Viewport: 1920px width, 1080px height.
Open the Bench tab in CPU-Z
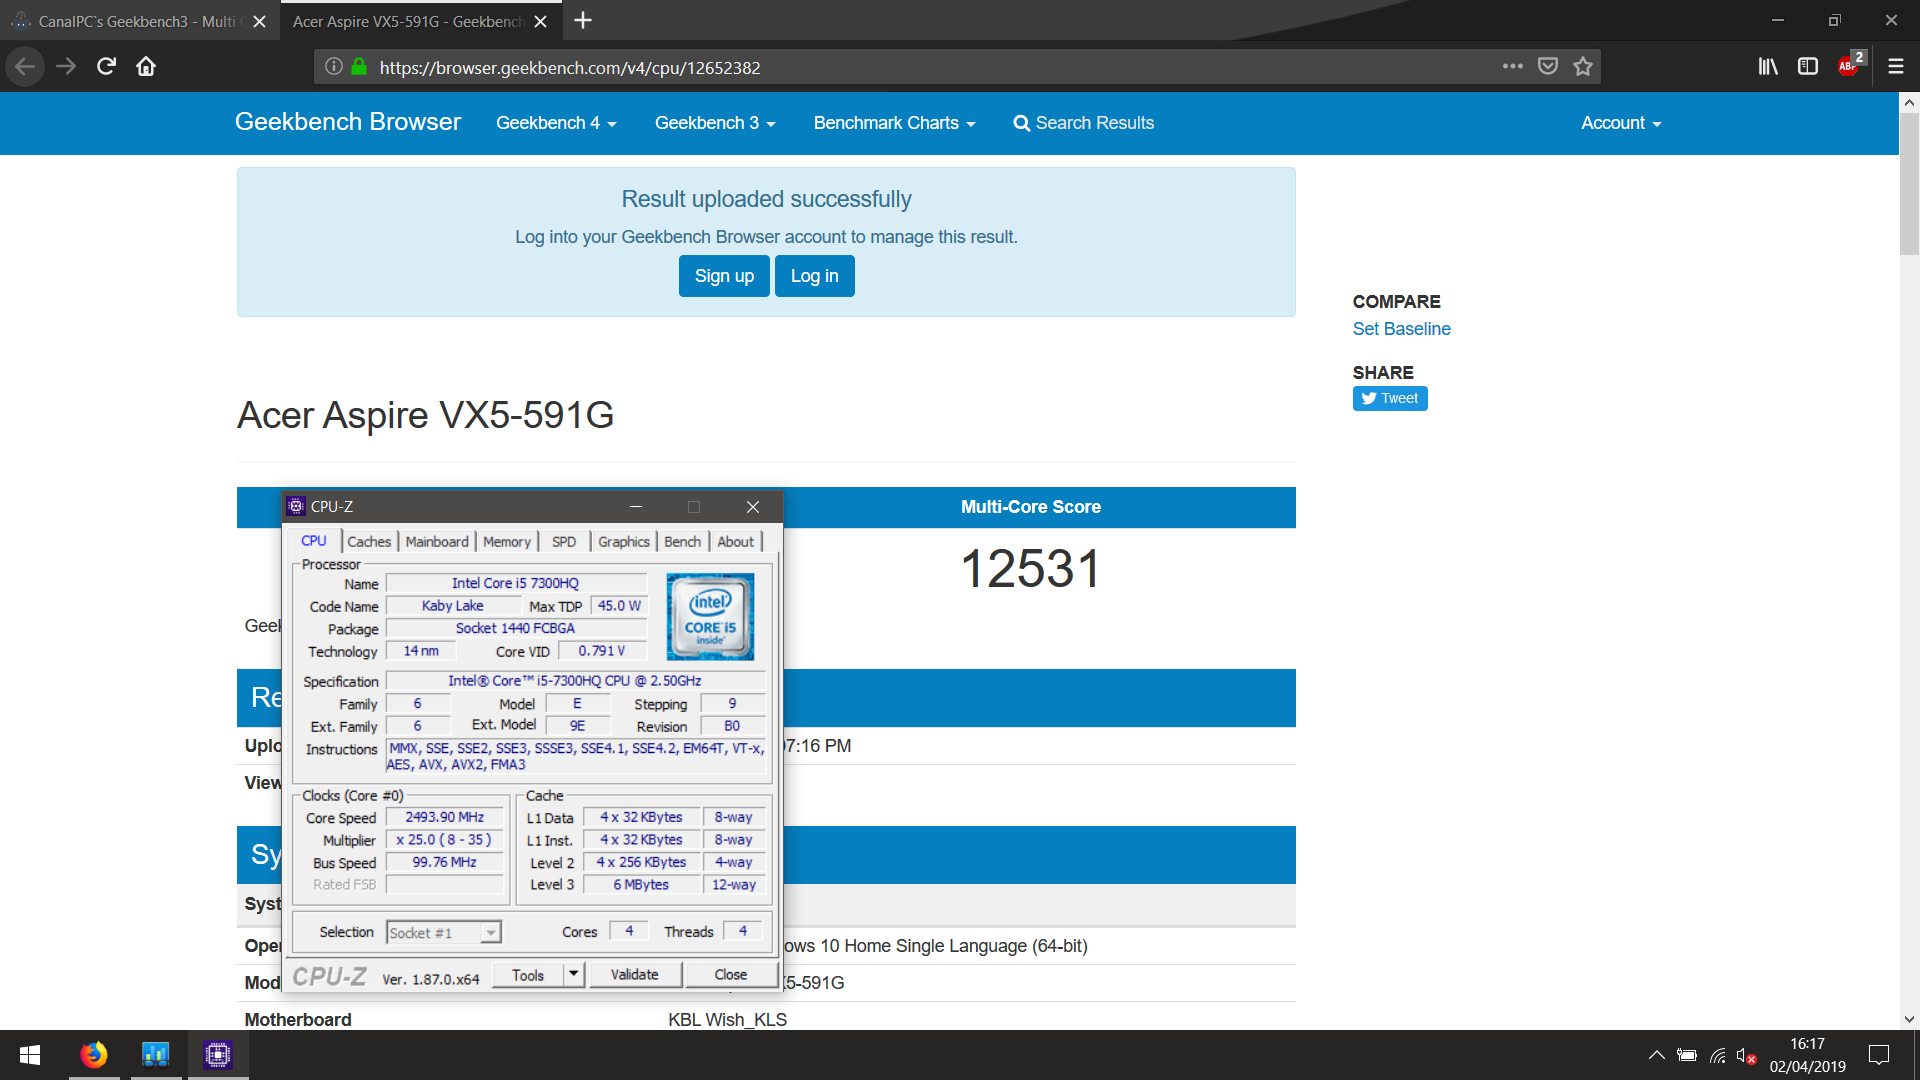[x=683, y=542]
